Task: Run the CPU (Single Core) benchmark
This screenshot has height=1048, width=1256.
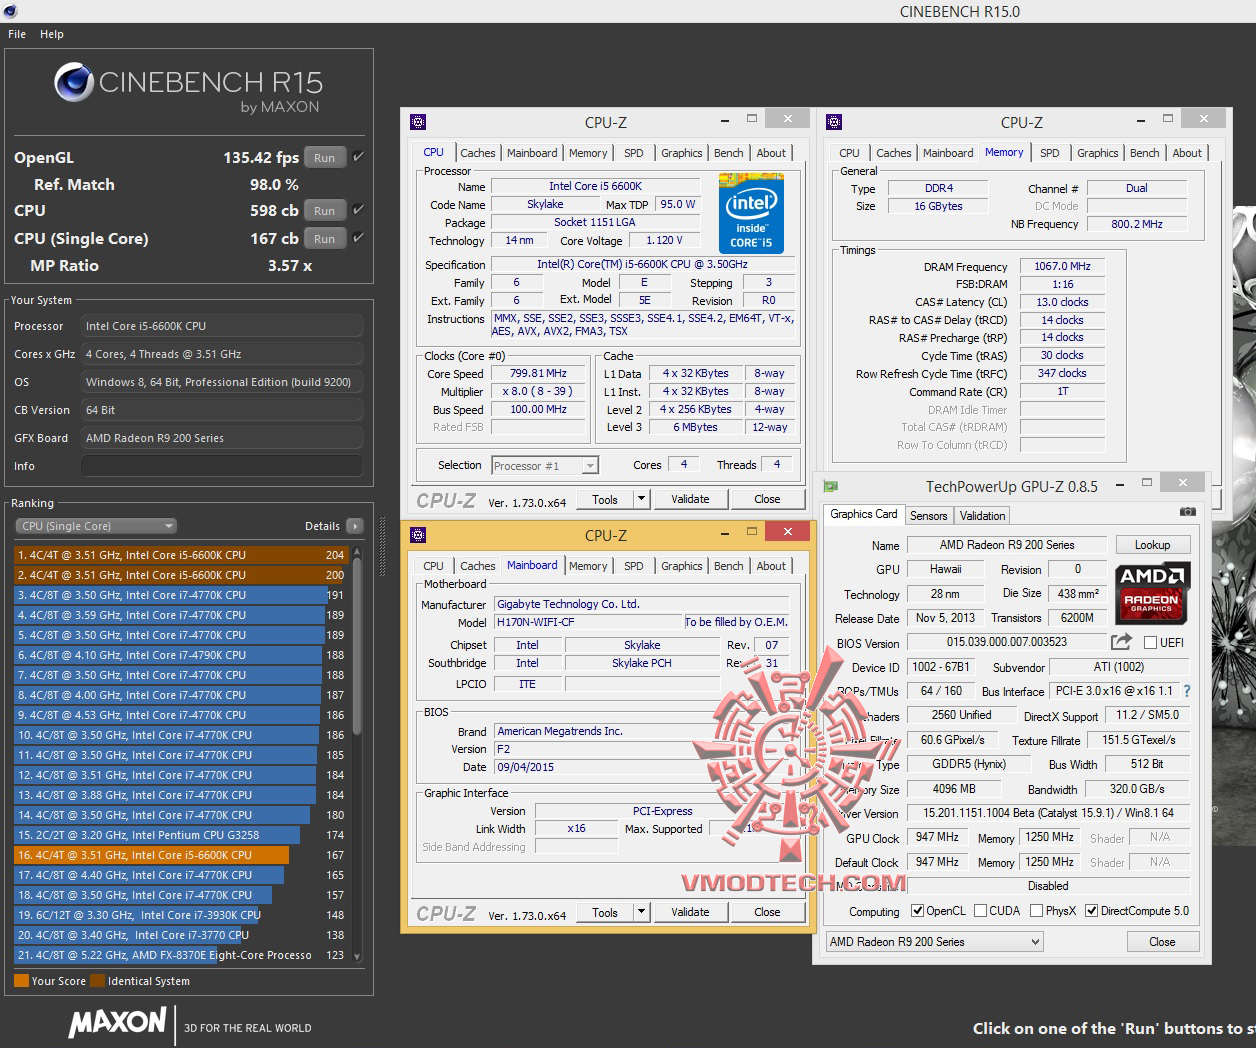Action: point(325,238)
